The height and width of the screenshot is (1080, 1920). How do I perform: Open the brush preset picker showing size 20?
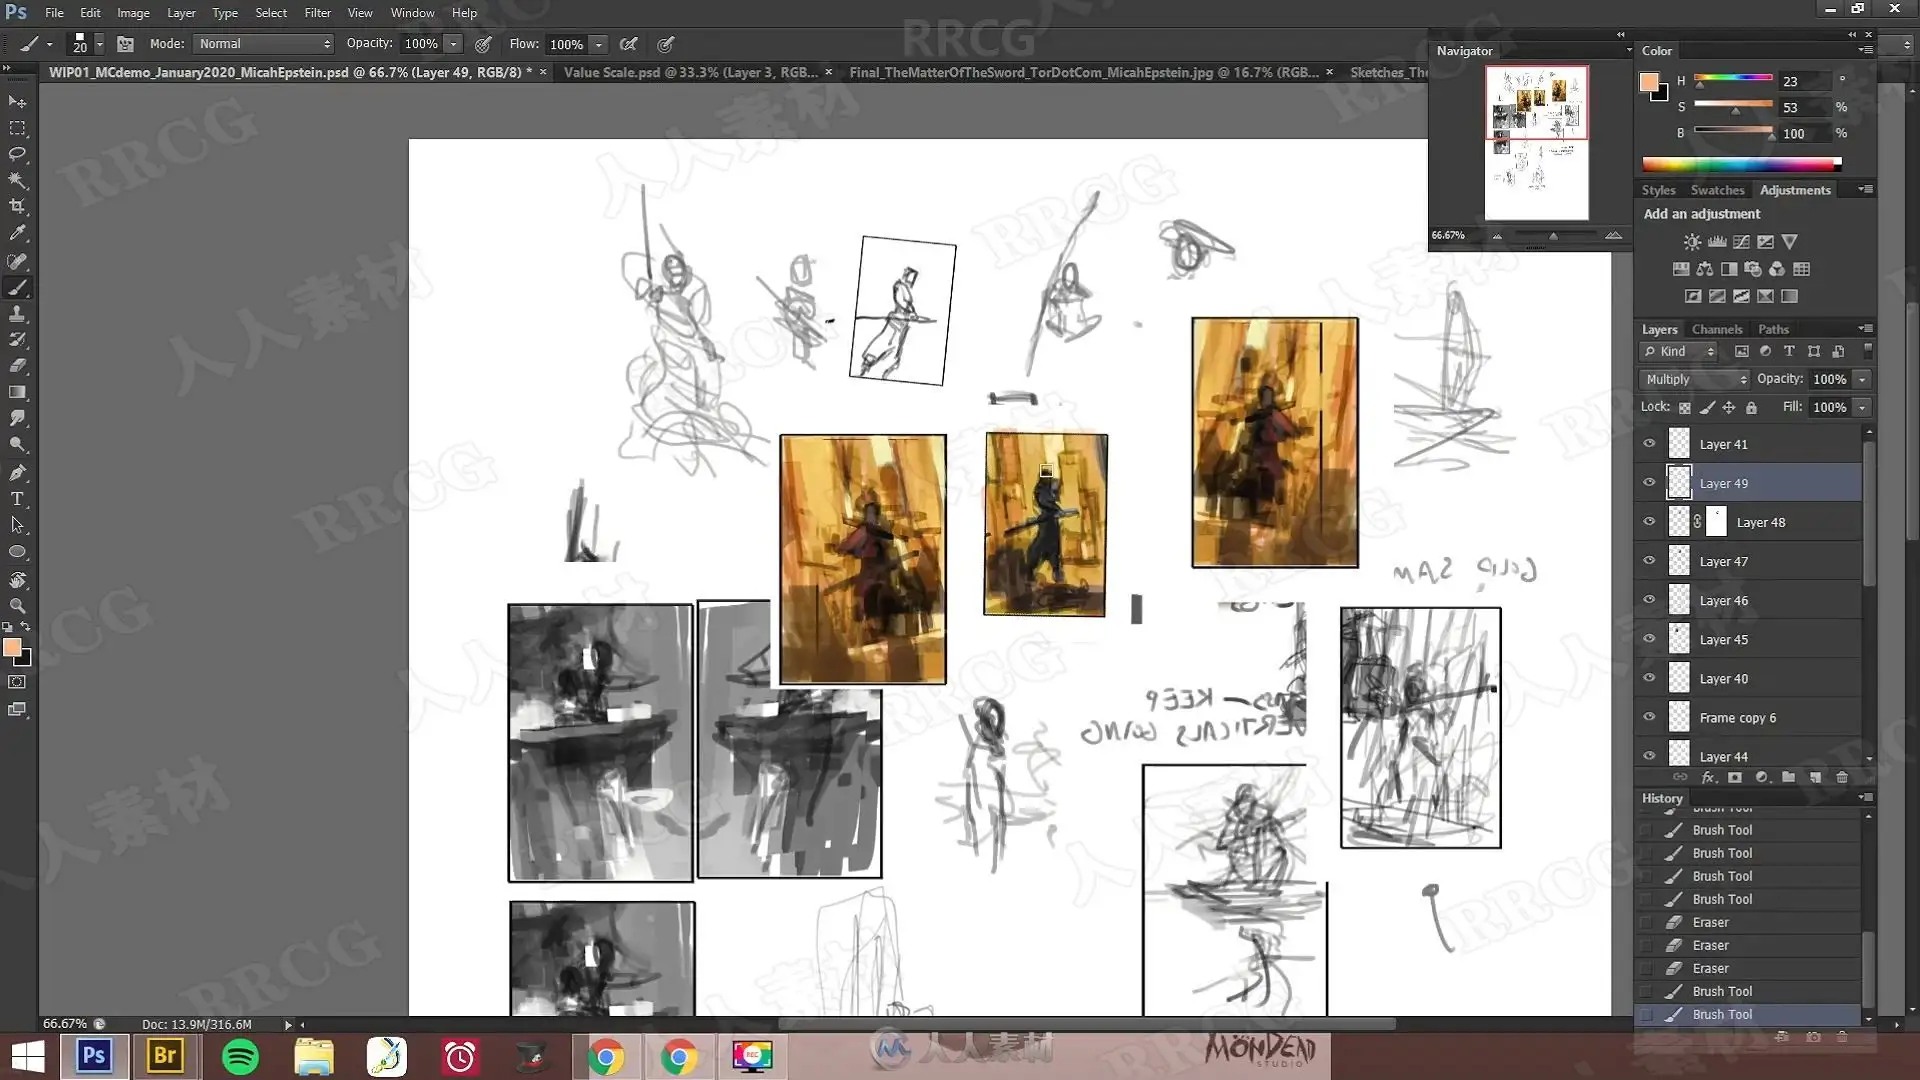pyautogui.click(x=86, y=44)
